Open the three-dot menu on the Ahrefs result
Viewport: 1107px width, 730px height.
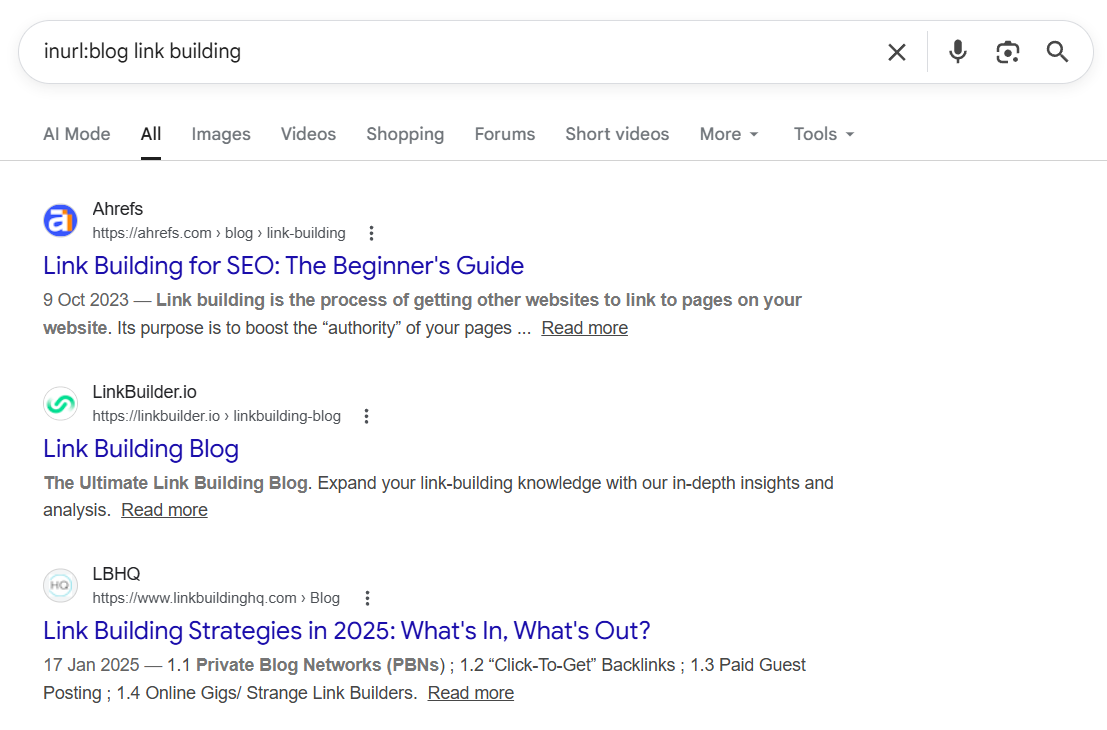(x=371, y=232)
